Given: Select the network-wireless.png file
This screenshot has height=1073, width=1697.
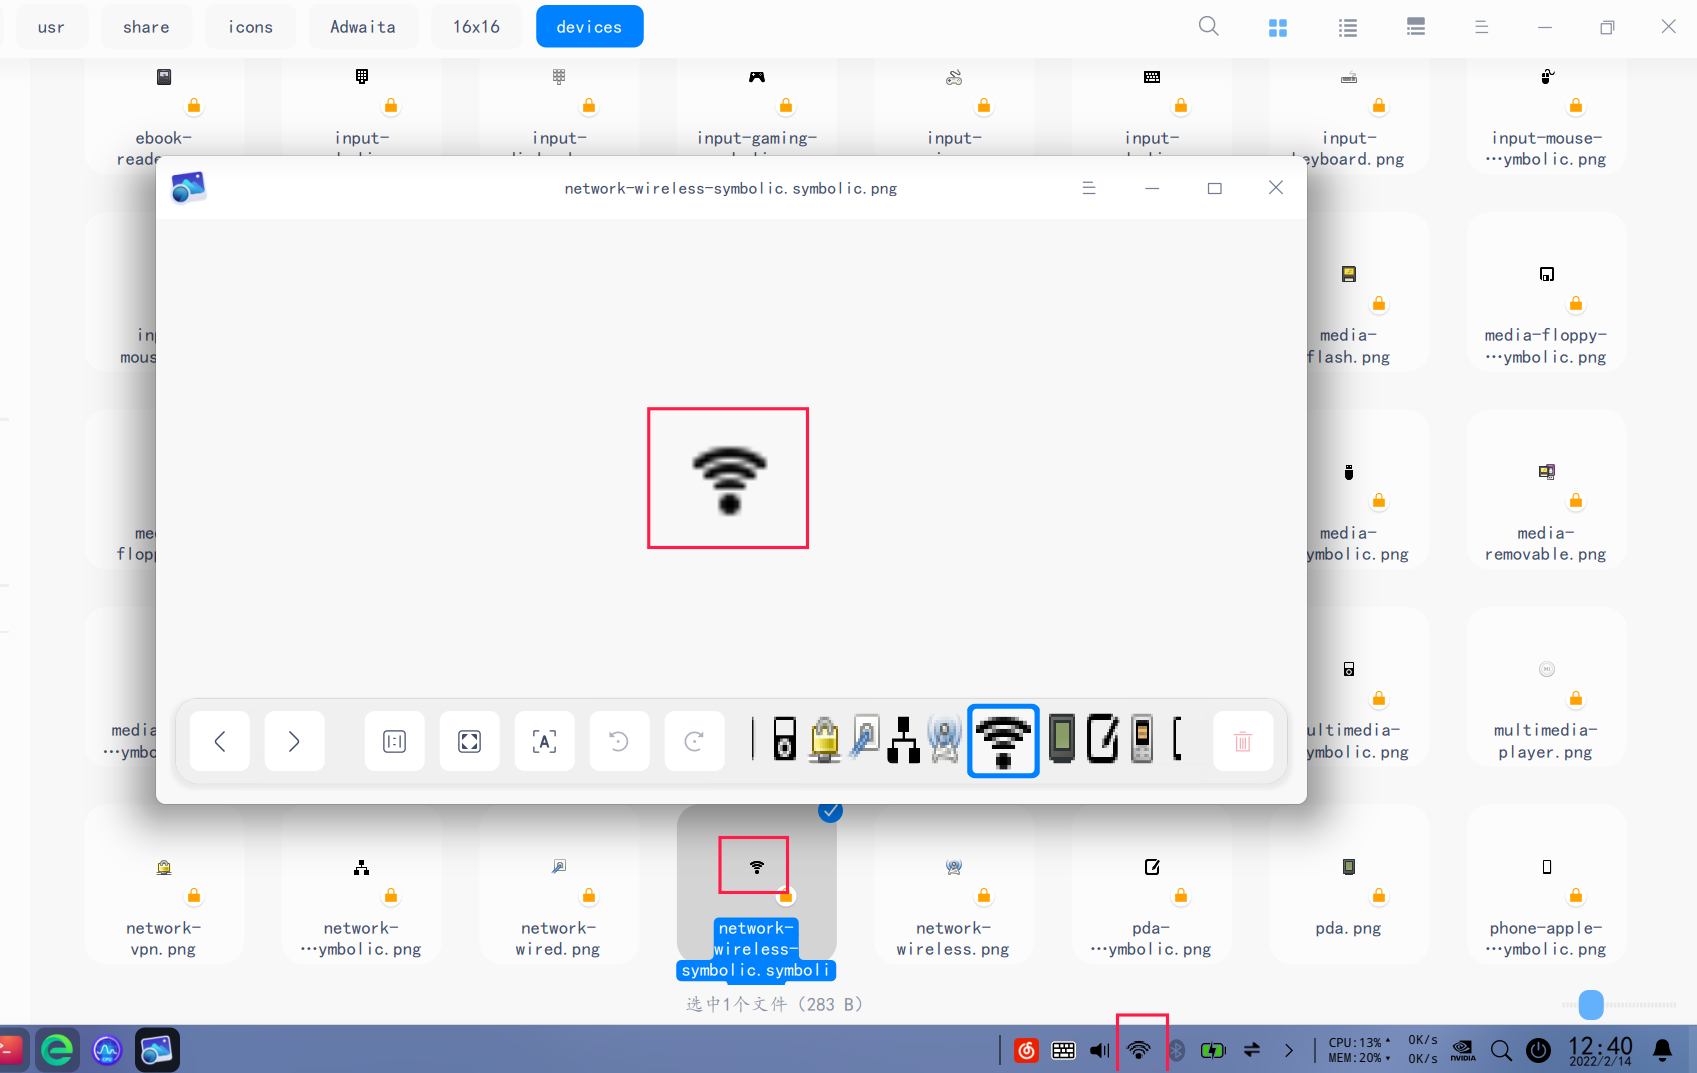Looking at the screenshot, I should 954,884.
